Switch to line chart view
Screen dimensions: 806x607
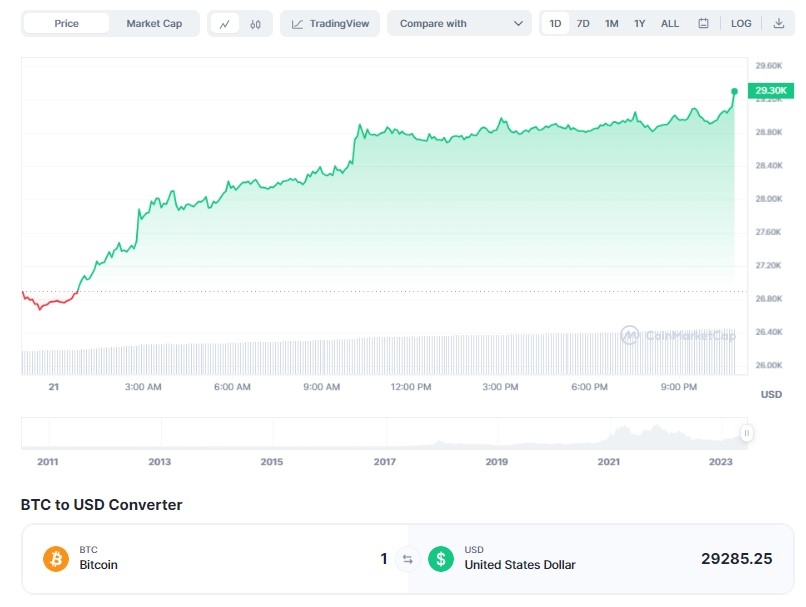pyautogui.click(x=225, y=24)
